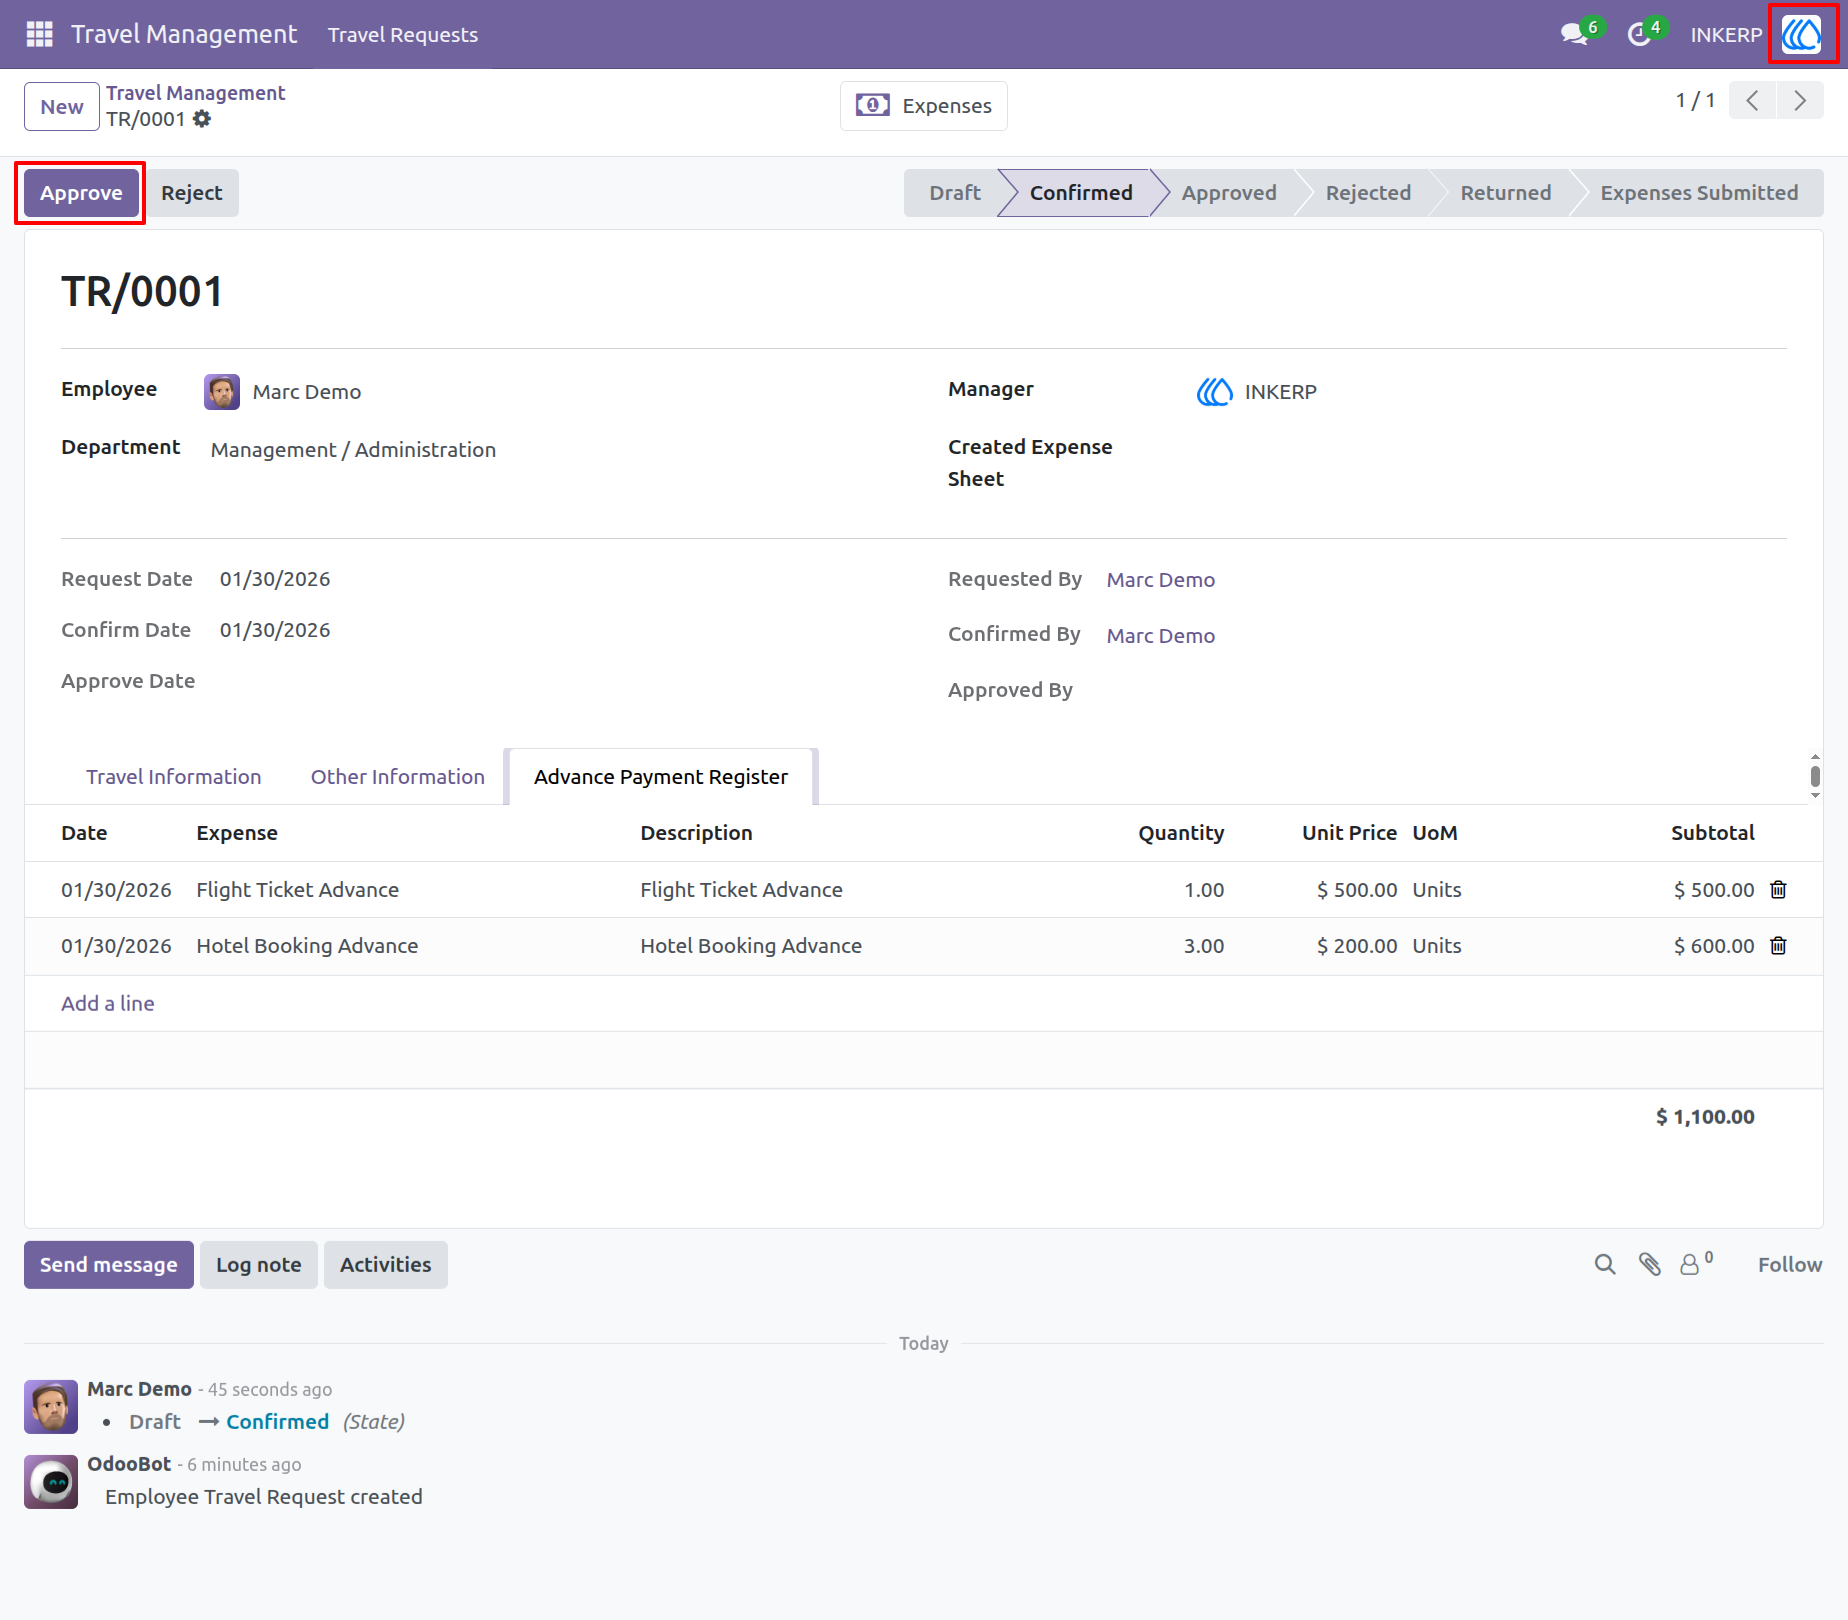This screenshot has width=1848, height=1620.
Task: Open Requested By Marc Demo link
Action: [x=1161, y=580]
